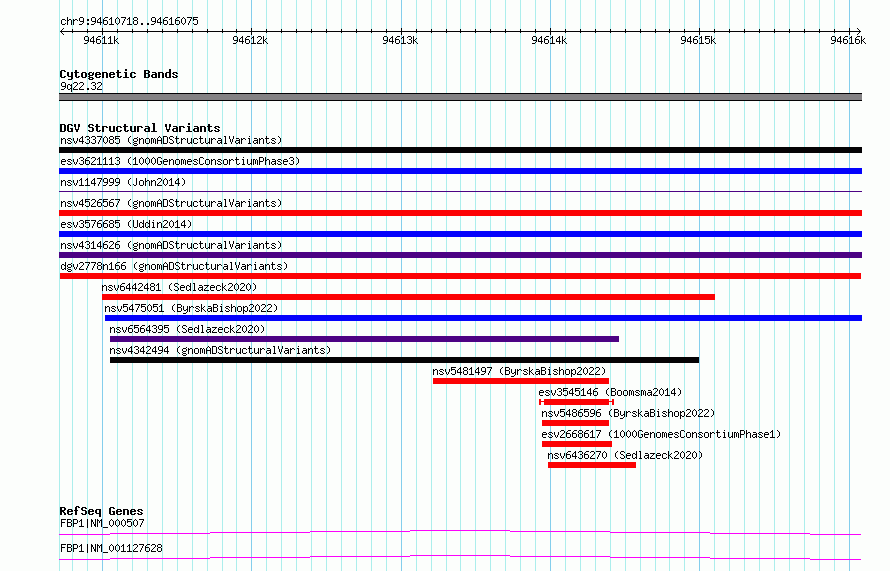The height and width of the screenshot is (571, 890).
Task: Click the DGV Structural Variants track title
Action: pyautogui.click(x=140, y=128)
